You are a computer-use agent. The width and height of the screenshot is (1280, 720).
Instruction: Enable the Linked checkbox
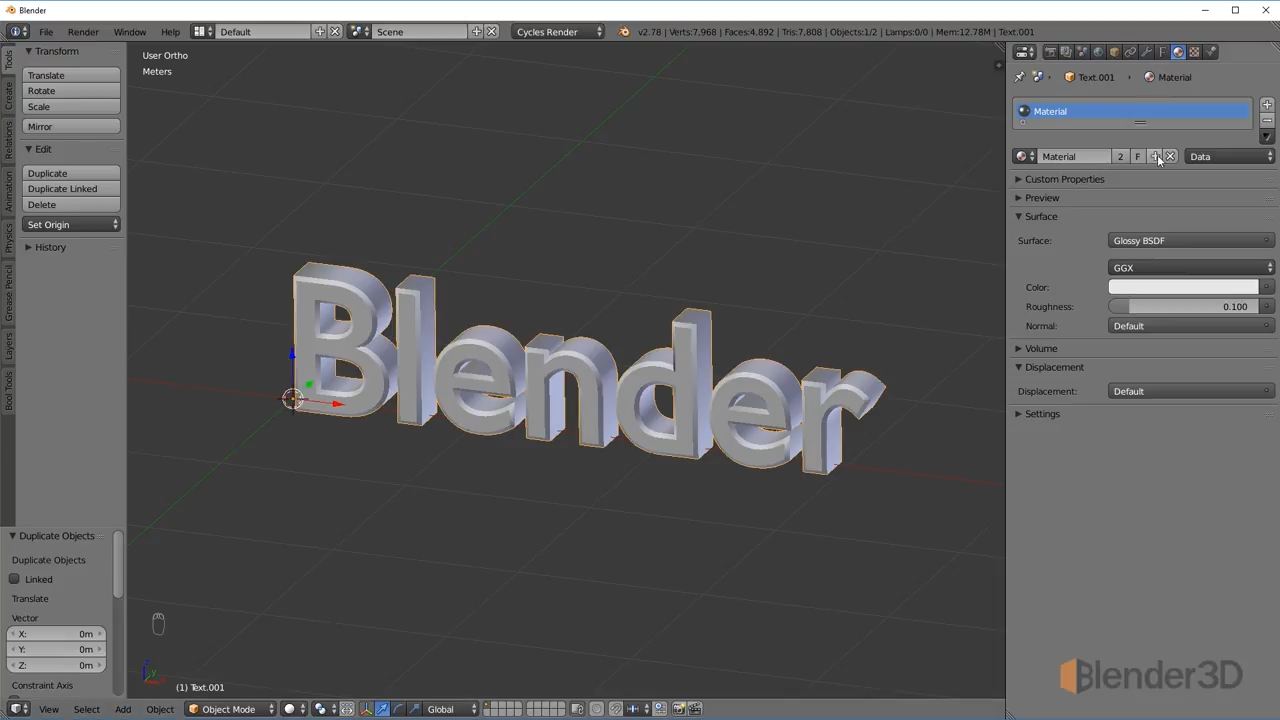tap(15, 579)
